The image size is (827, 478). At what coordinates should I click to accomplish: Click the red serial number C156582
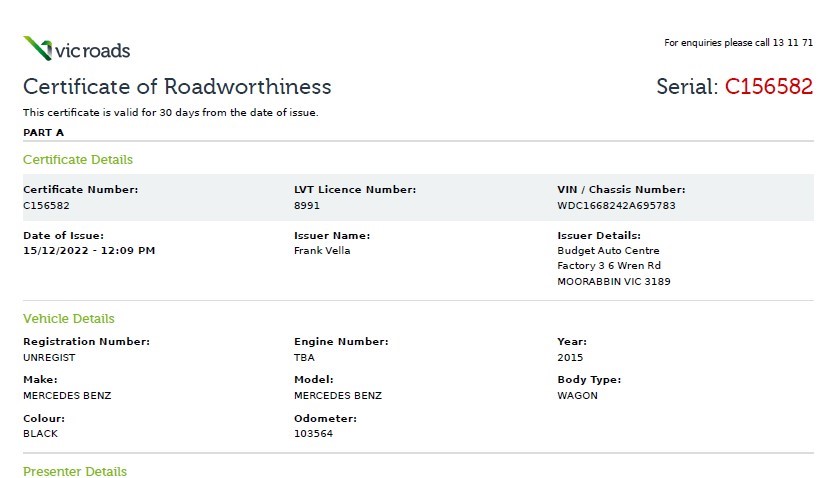pos(768,86)
